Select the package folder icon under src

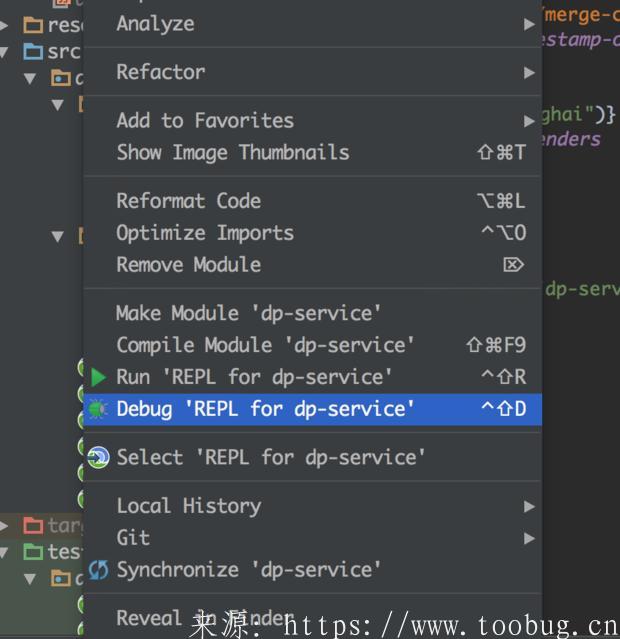61,78
